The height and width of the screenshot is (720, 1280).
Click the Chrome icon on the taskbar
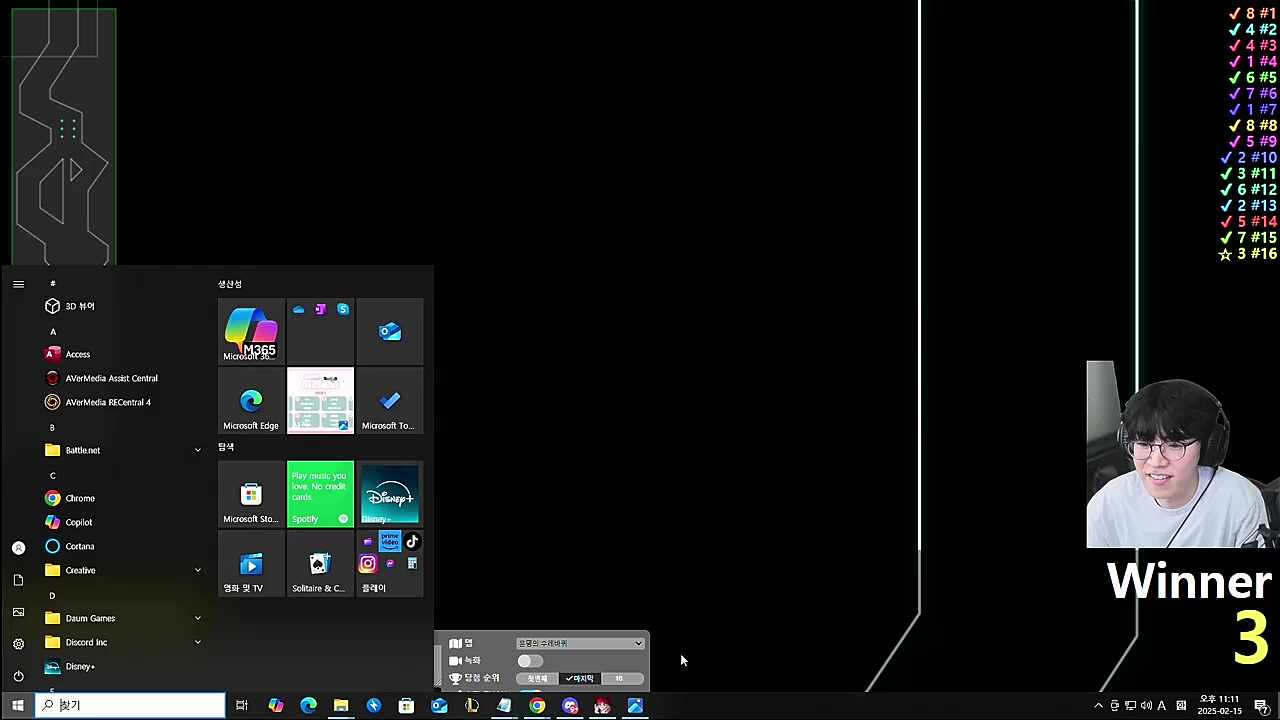[x=537, y=706]
